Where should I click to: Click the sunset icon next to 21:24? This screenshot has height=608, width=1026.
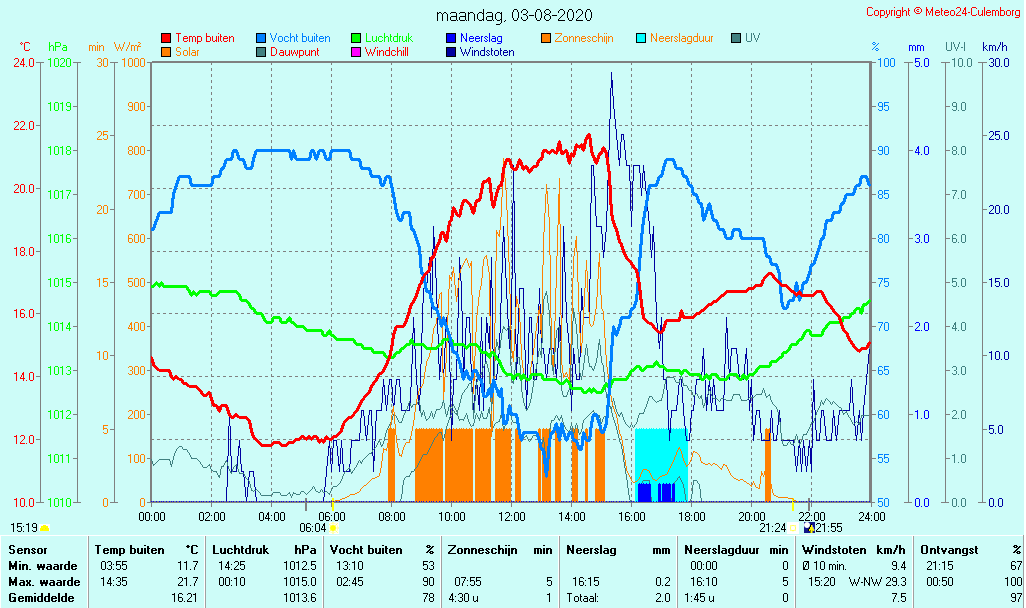(x=793, y=528)
